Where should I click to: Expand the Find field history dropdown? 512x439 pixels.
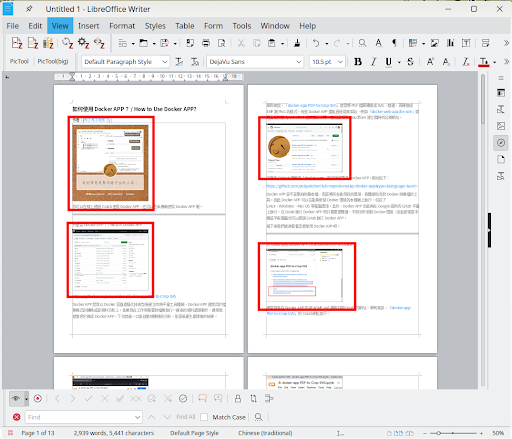tap(137, 417)
